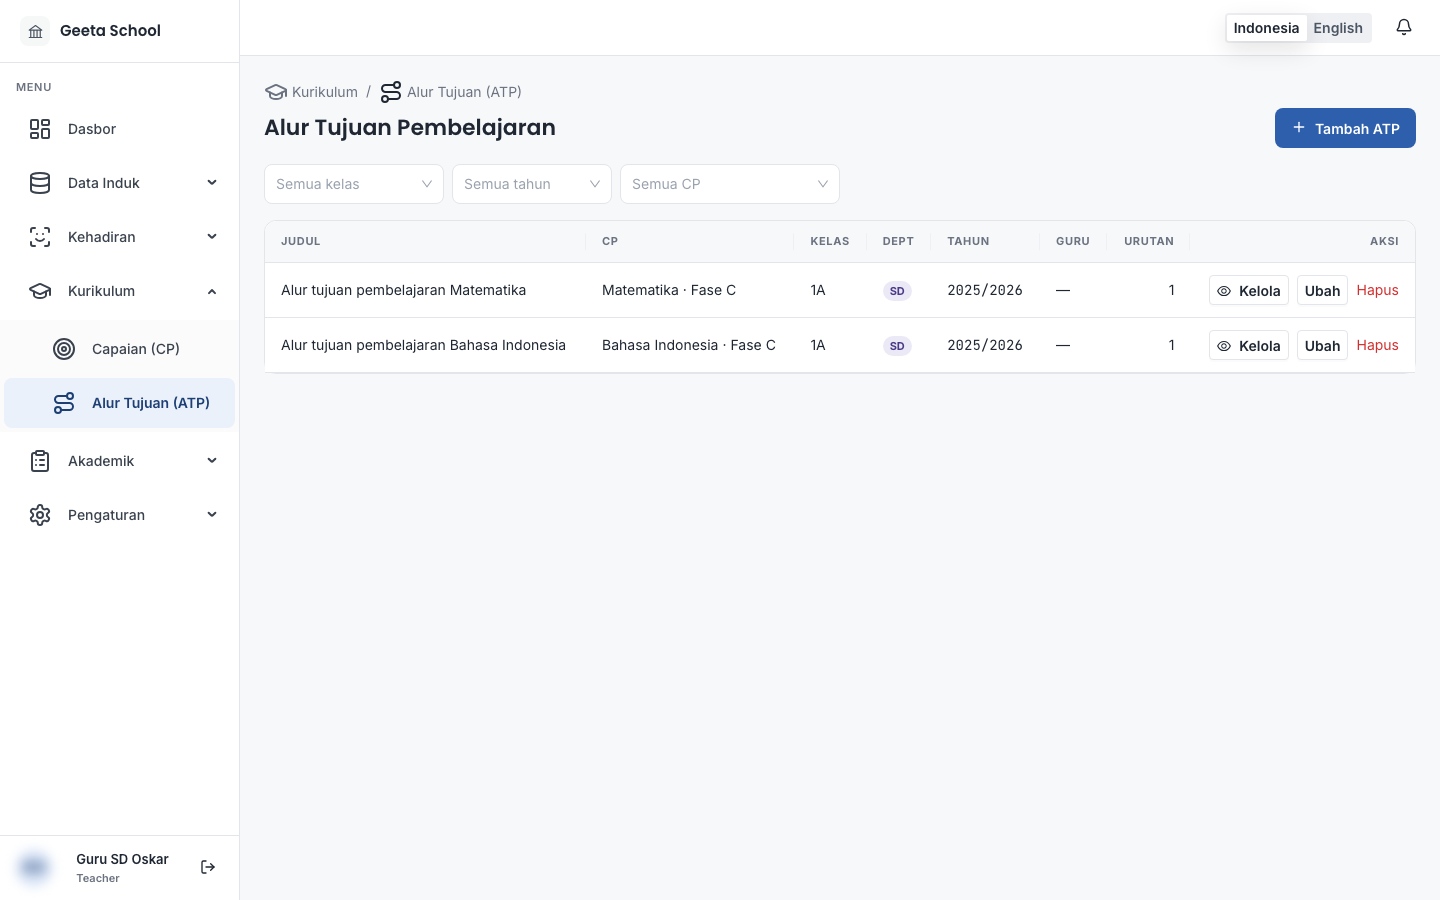Click the logout icon beside Guru SD Oskar
The height and width of the screenshot is (900, 1440).
pyautogui.click(x=208, y=867)
